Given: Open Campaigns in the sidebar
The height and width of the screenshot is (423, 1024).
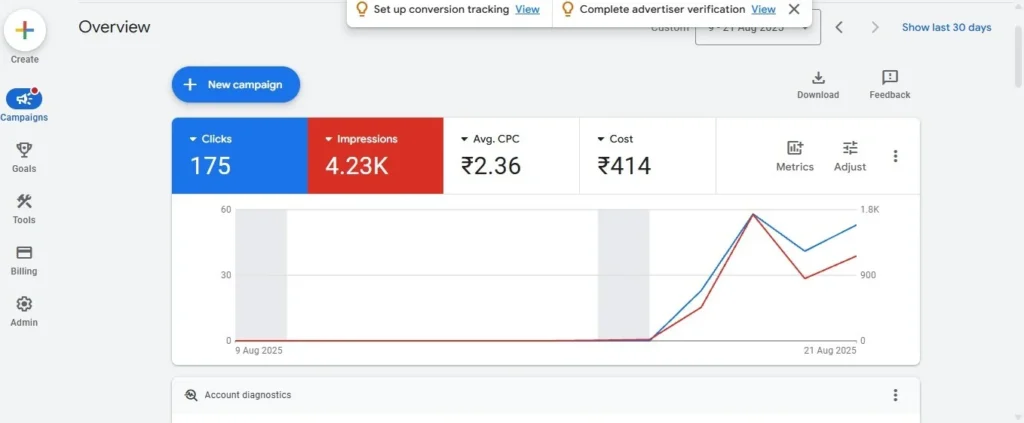Looking at the screenshot, I should coord(24,99).
